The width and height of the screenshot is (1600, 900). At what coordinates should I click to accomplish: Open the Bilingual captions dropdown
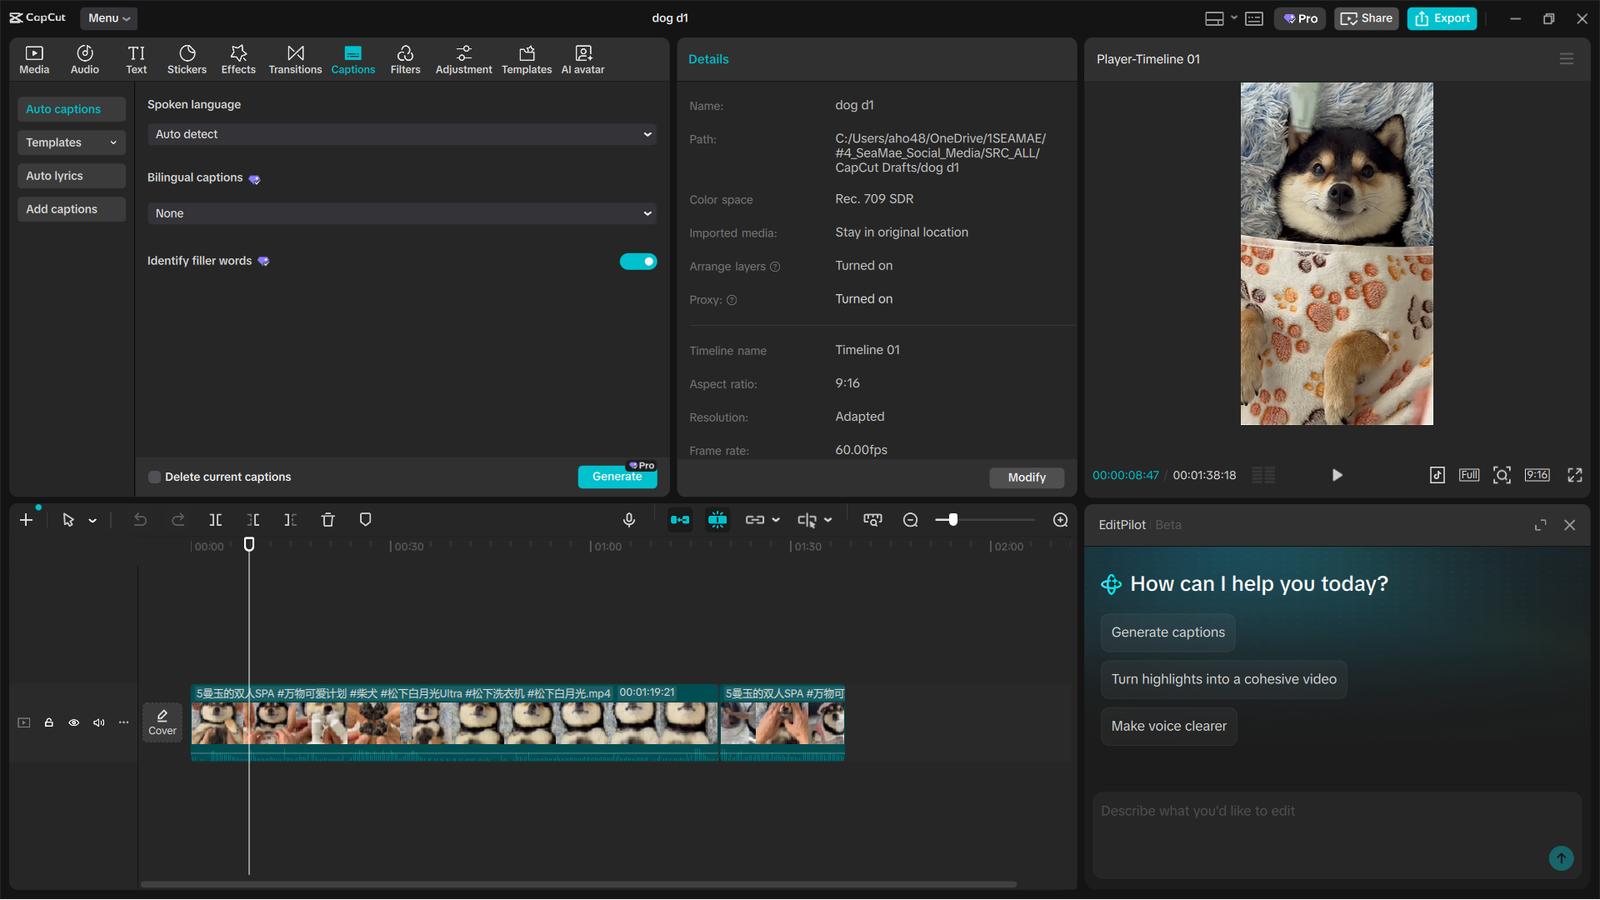coord(401,213)
